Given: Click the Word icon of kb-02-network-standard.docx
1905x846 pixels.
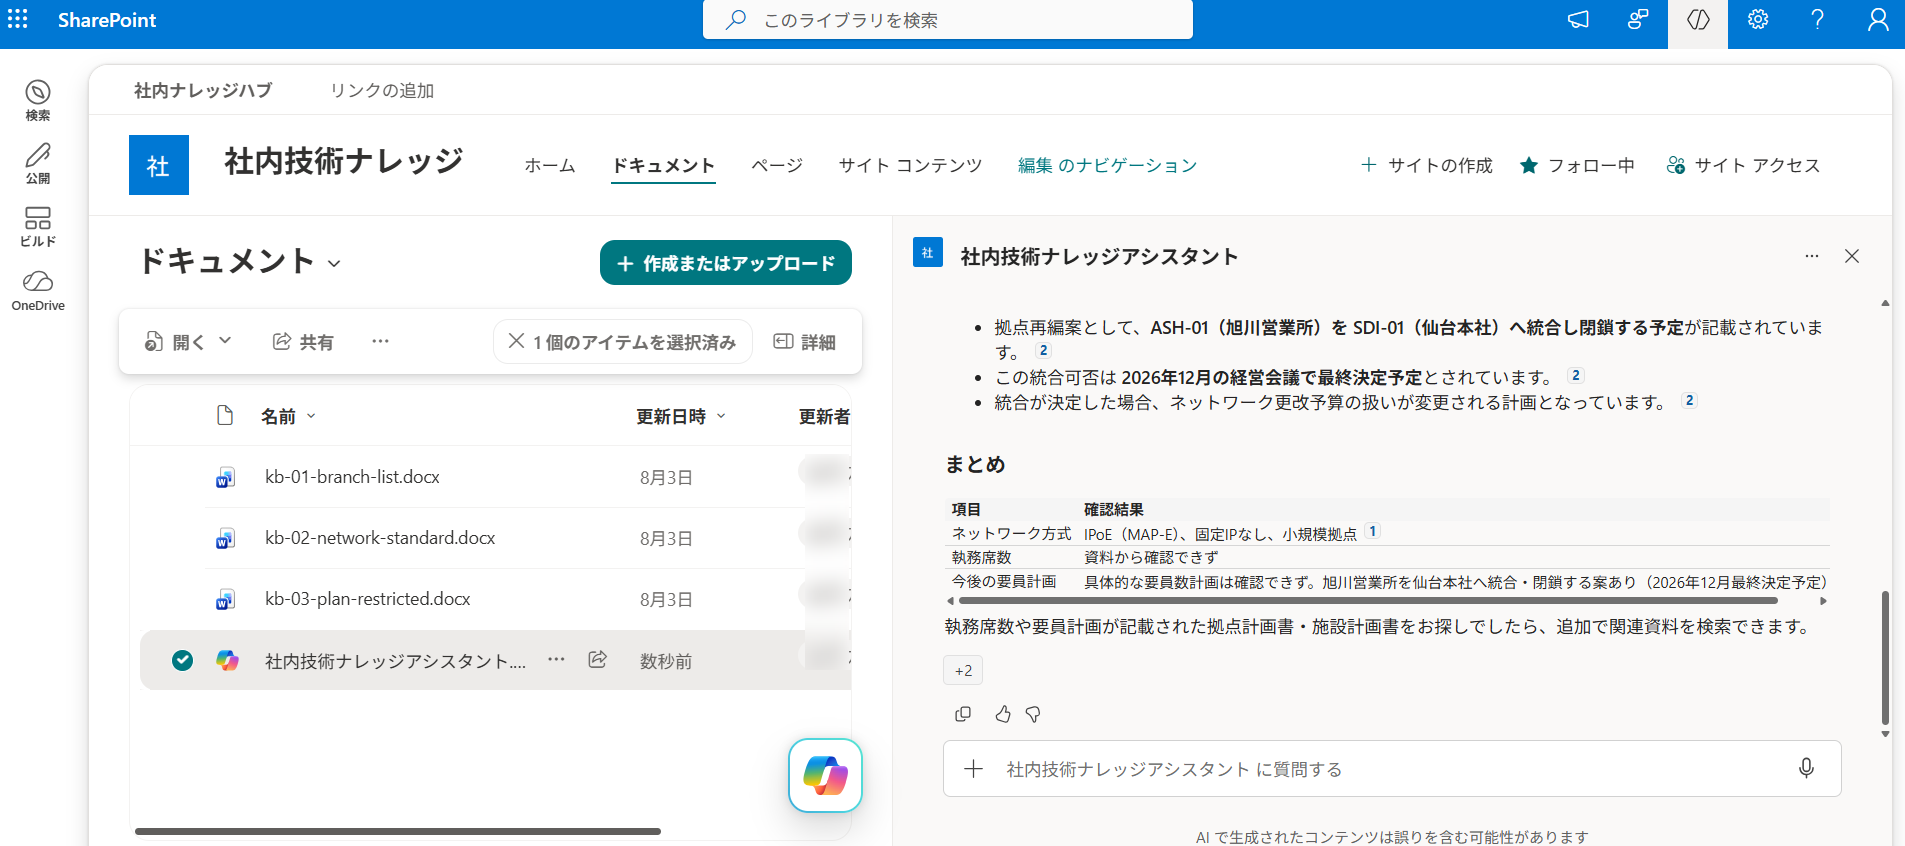Looking at the screenshot, I should (225, 539).
